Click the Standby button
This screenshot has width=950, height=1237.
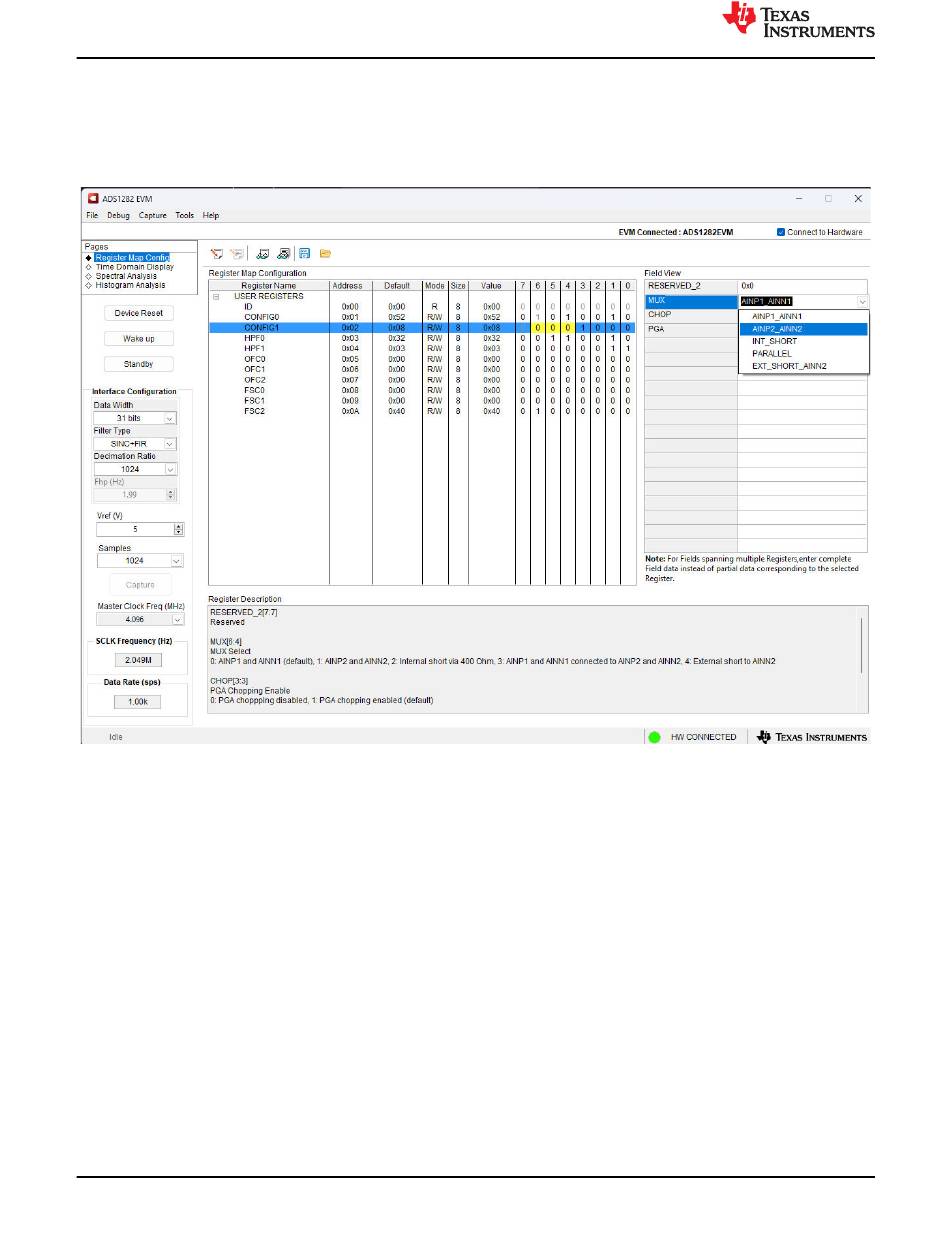139,364
